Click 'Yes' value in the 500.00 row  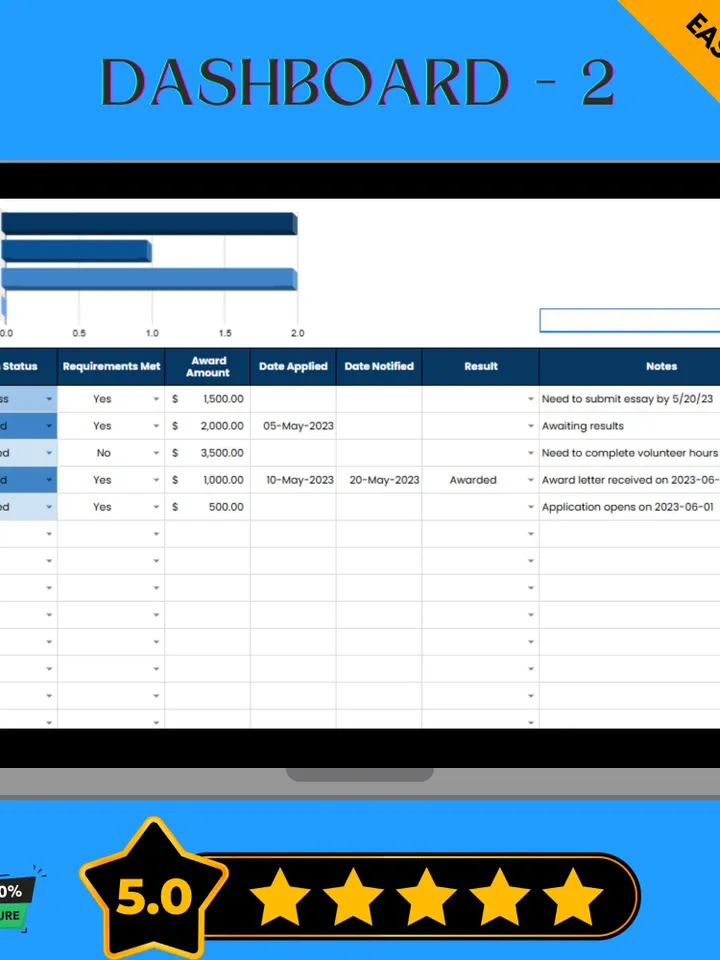[x=102, y=507]
